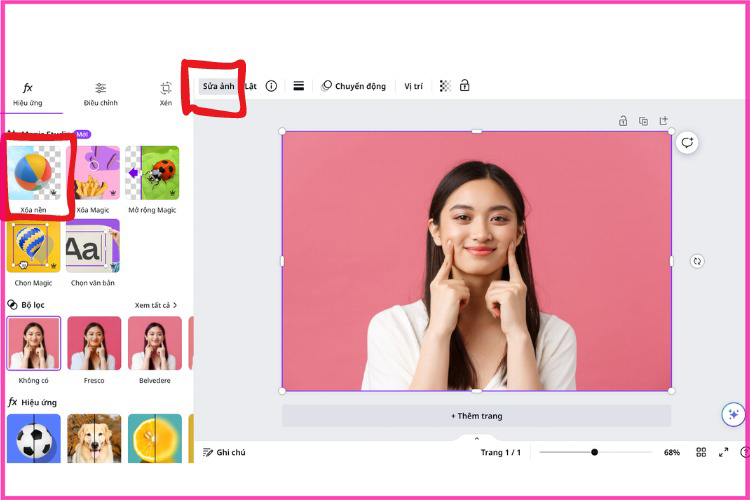This screenshot has width=750, height=500.
Task: Open the Xén crop tab
Action: point(165,94)
